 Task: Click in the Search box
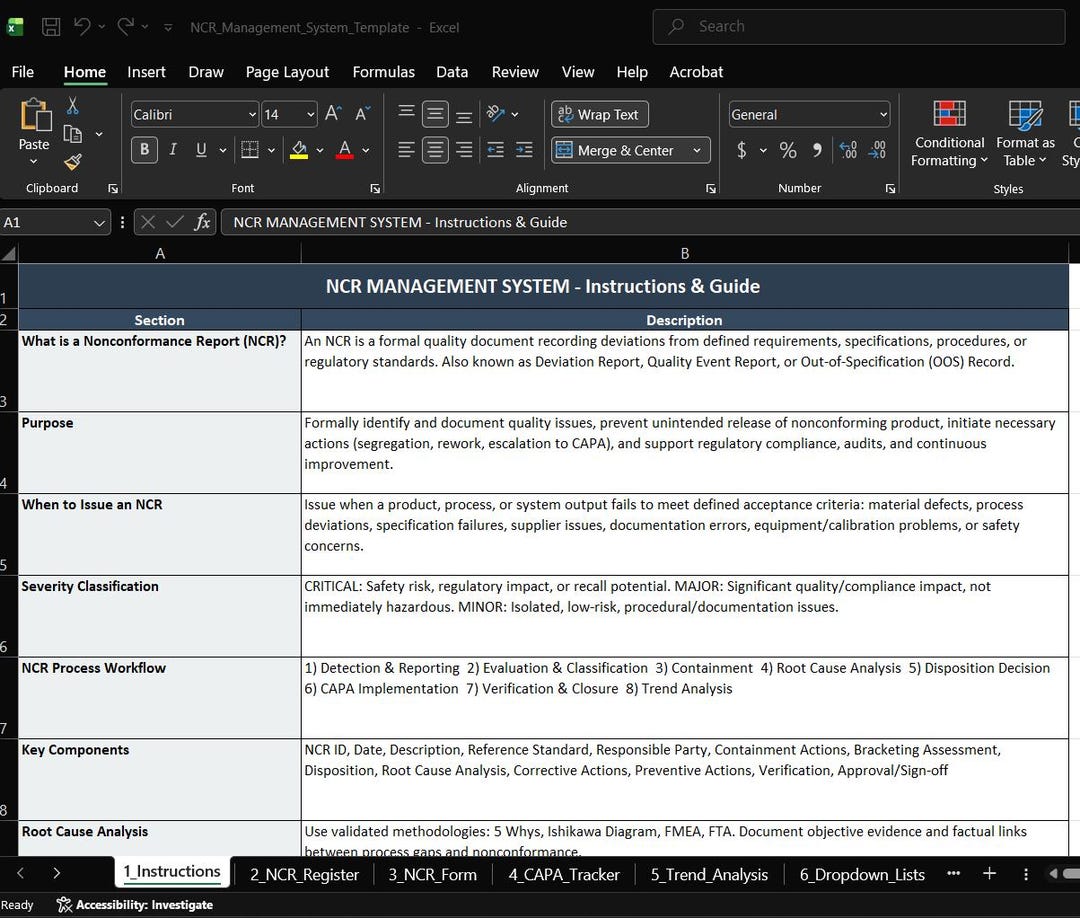pyautogui.click(x=859, y=26)
